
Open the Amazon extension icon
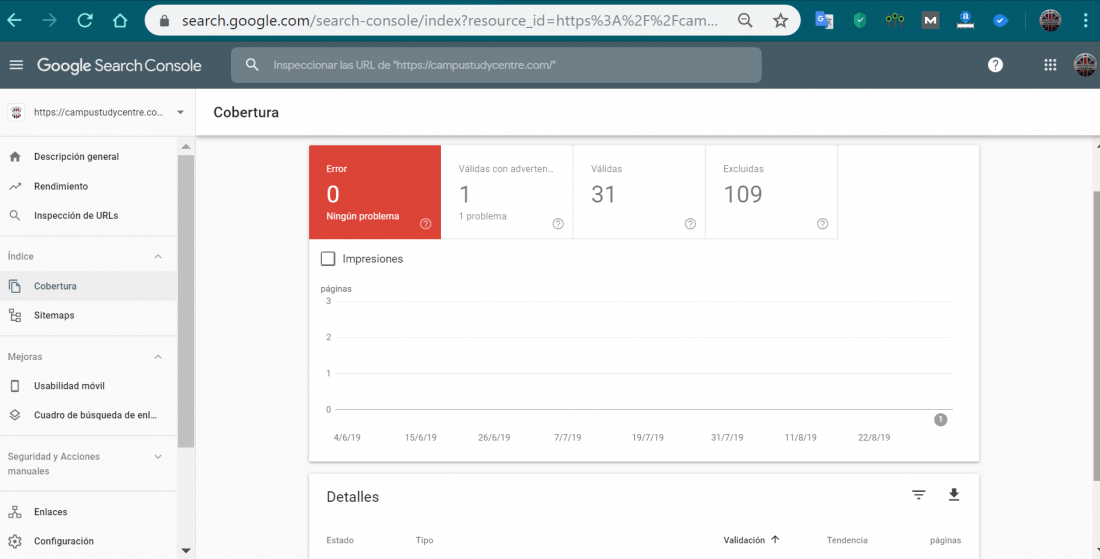point(965,20)
